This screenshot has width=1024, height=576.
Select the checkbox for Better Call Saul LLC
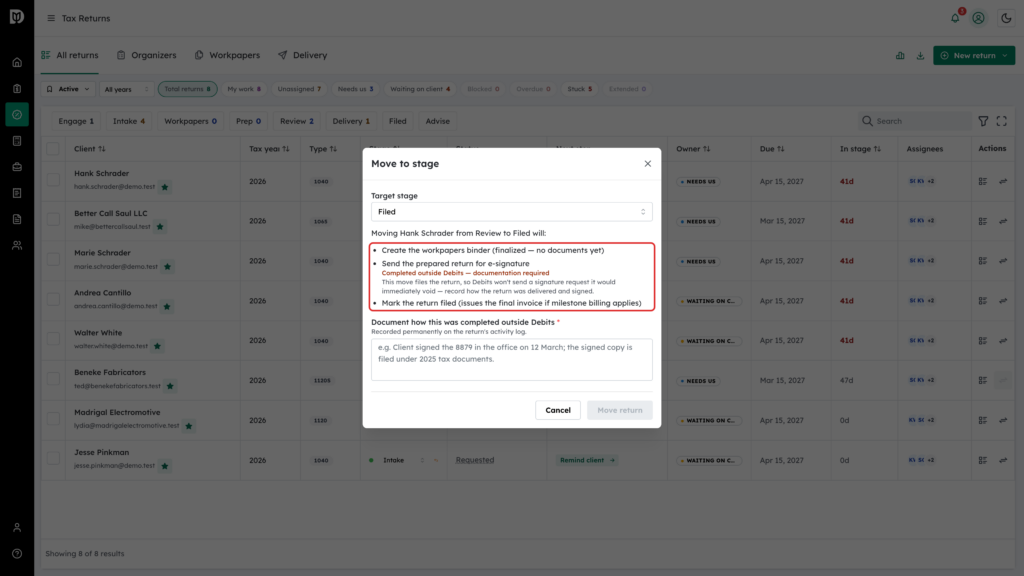click(x=53, y=219)
